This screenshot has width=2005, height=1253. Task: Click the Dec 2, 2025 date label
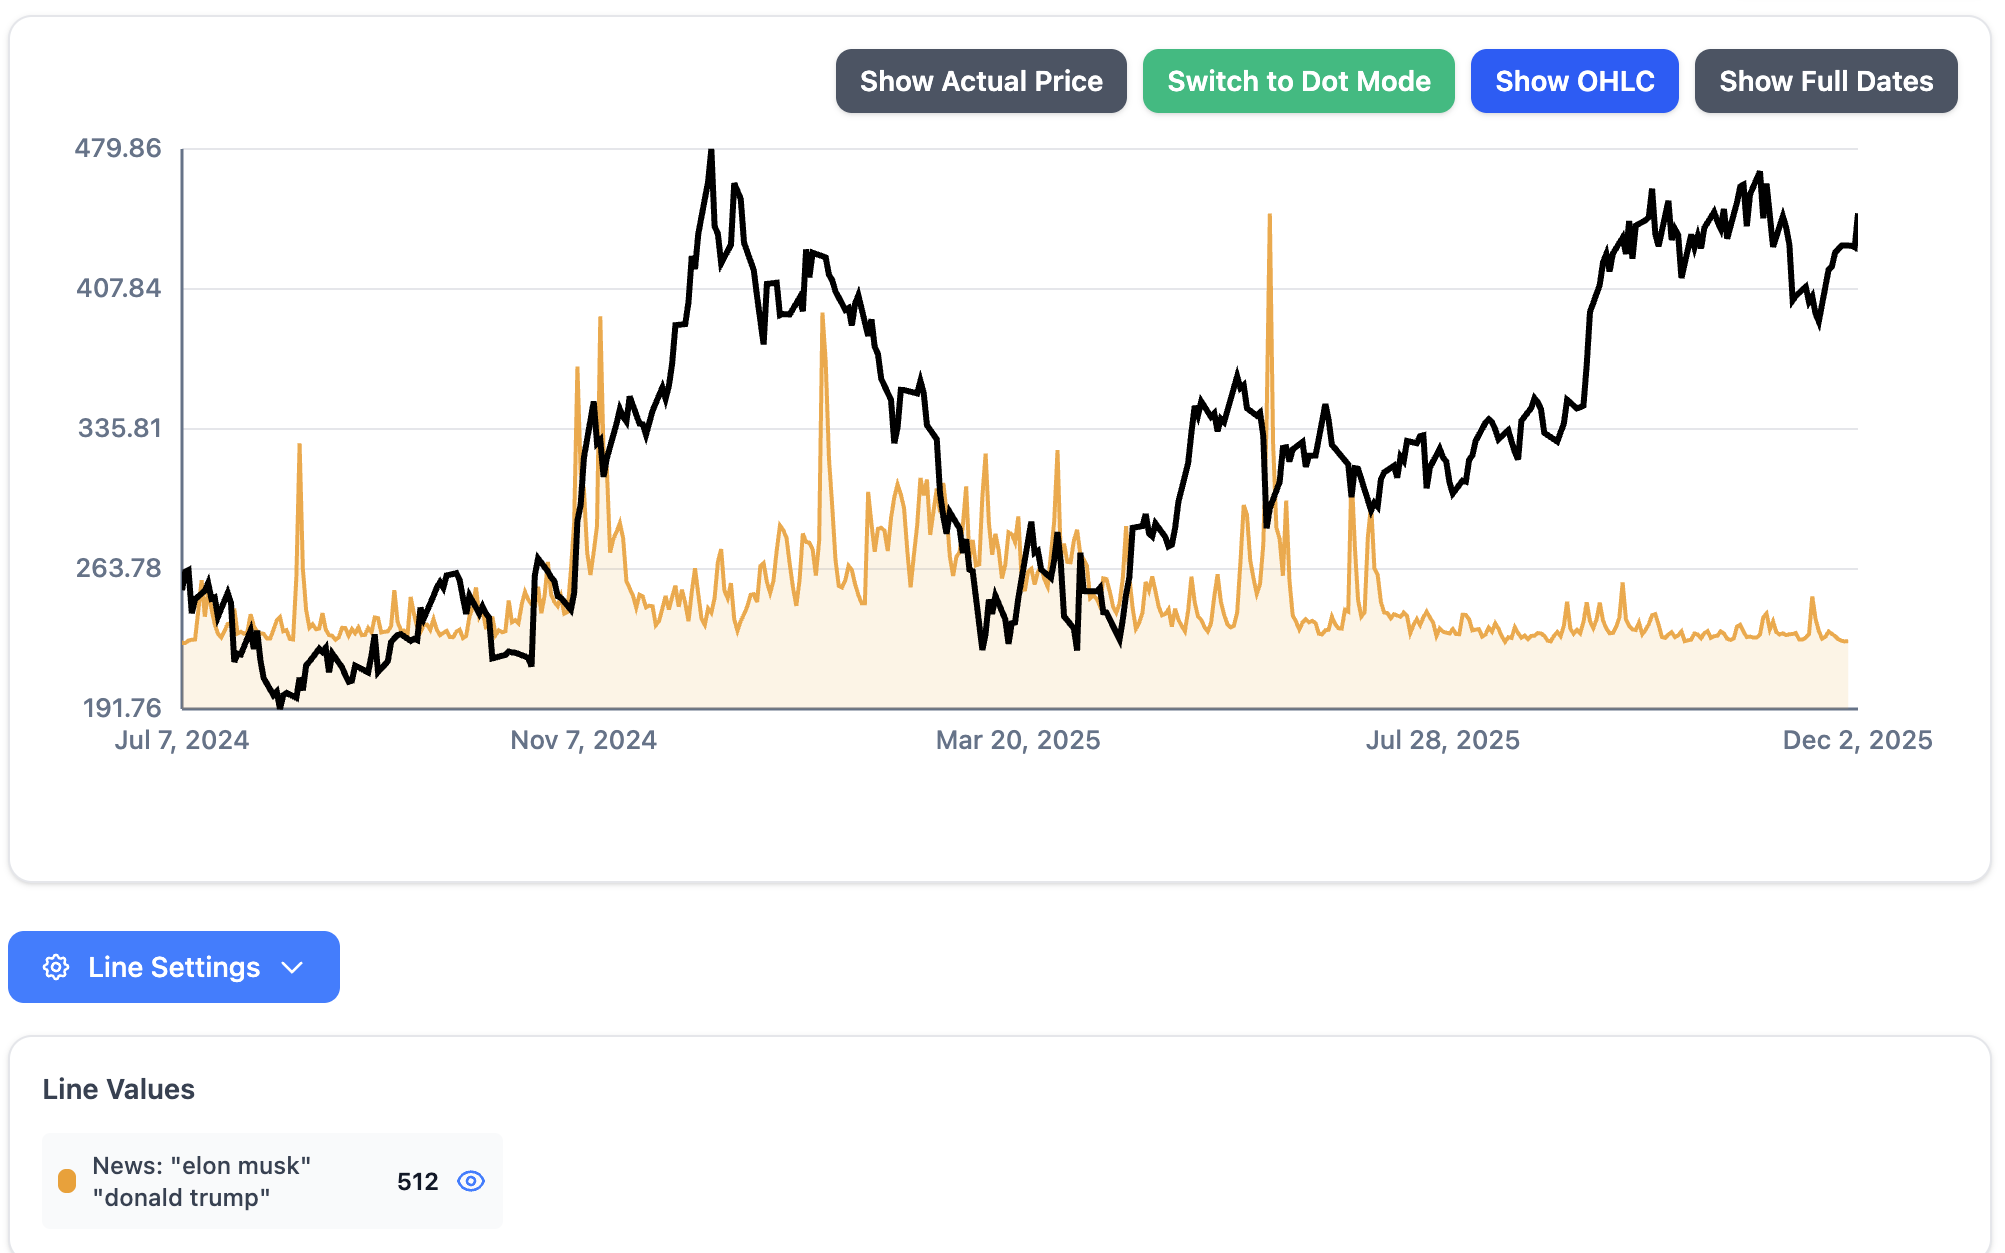click(x=1858, y=740)
